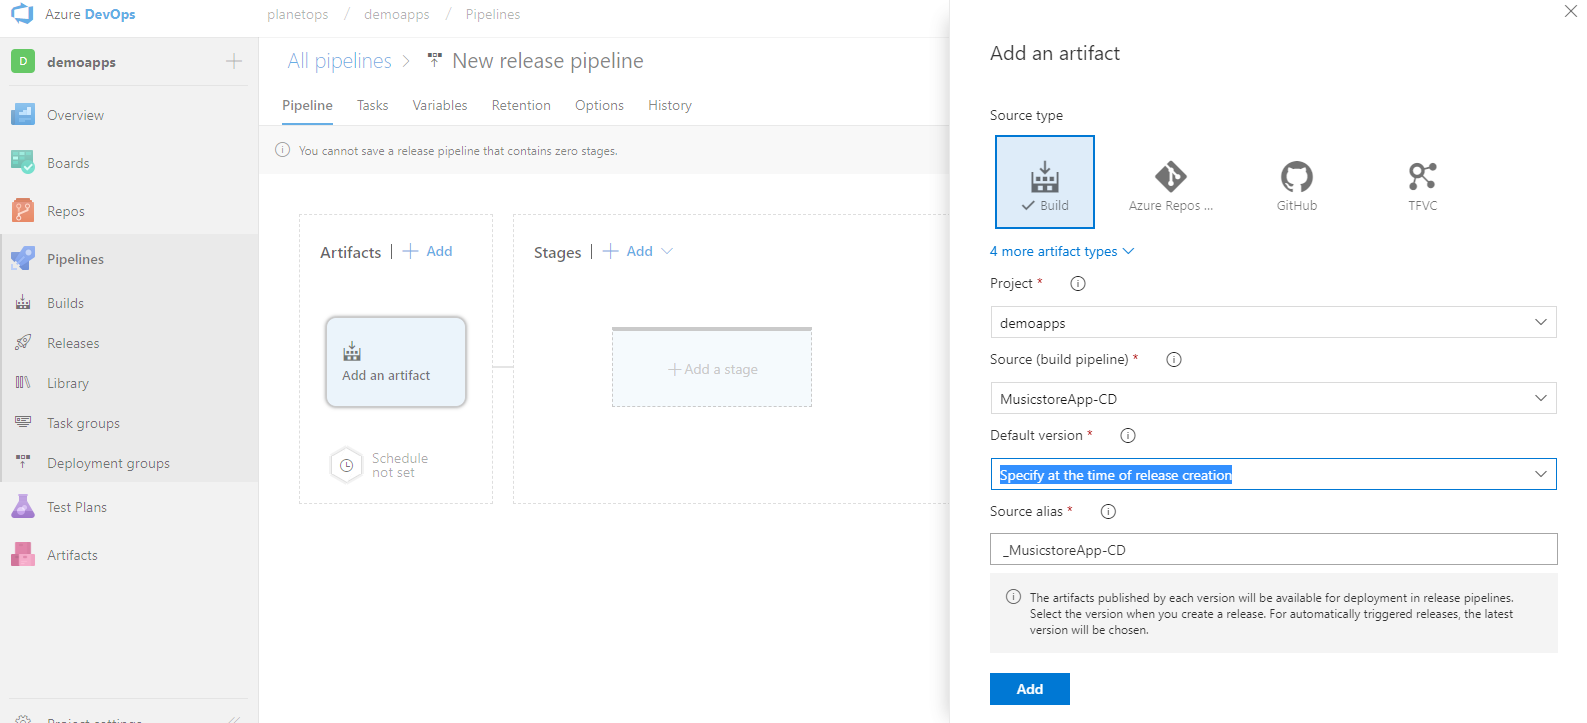This screenshot has height=723, width=1587.
Task: Go to All pipelines link
Action: 340,61
